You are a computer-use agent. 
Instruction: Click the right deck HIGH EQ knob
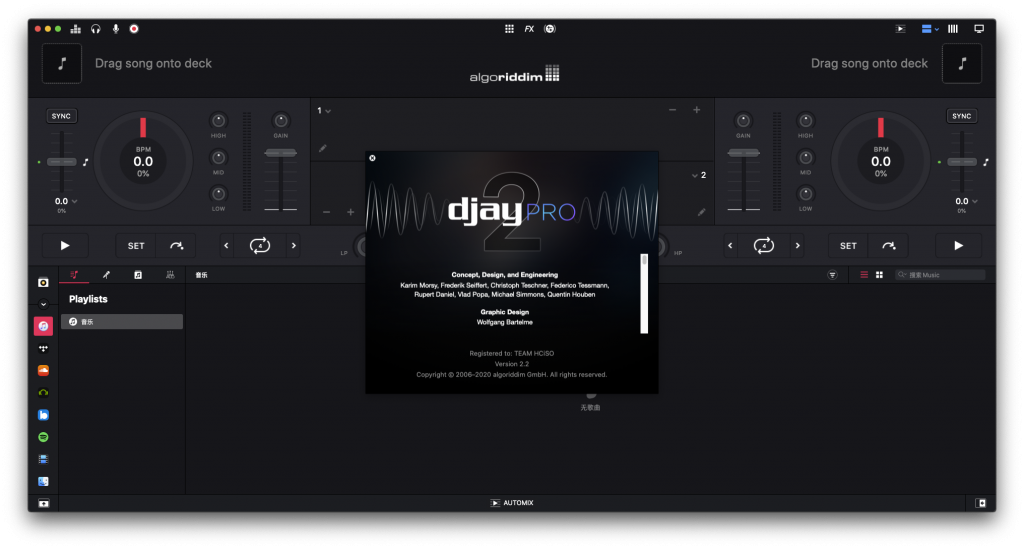[806, 120]
